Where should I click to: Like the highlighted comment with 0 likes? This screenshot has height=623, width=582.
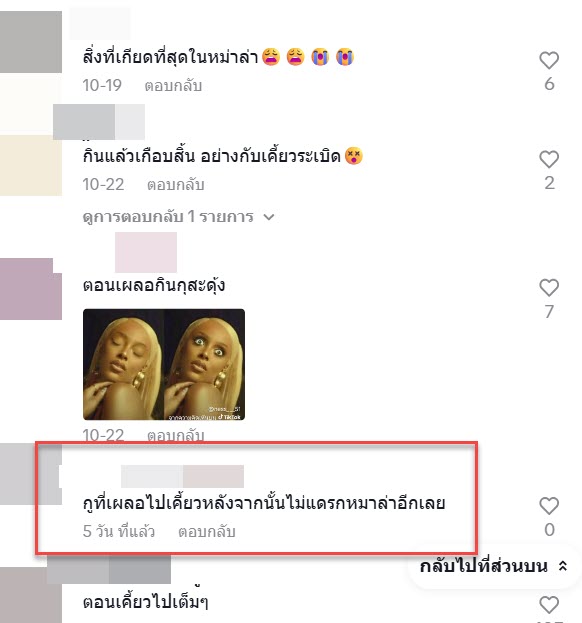point(549,506)
